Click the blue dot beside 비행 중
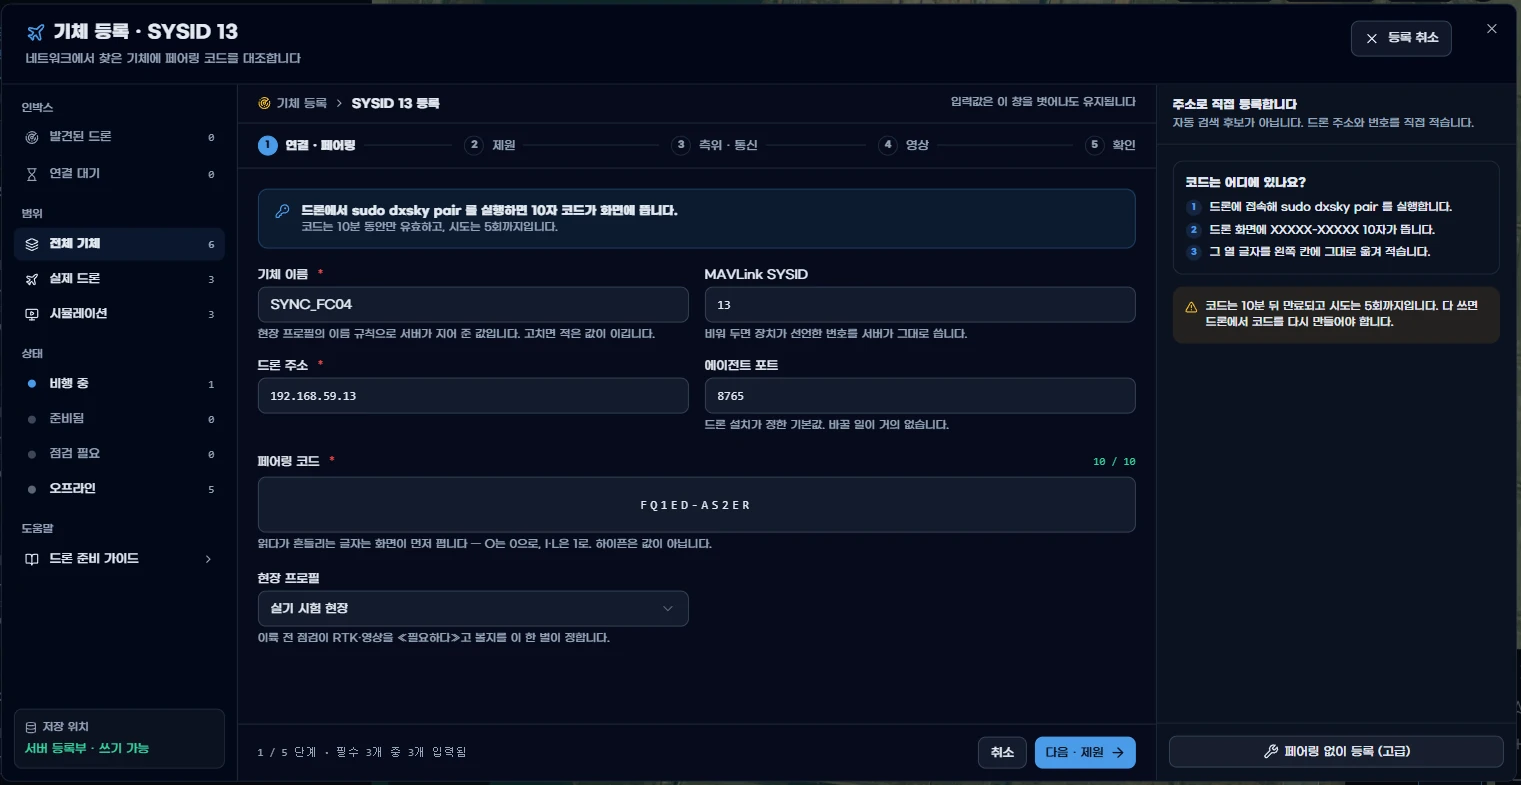Screen dimensions: 1521x785 click(x=32, y=384)
